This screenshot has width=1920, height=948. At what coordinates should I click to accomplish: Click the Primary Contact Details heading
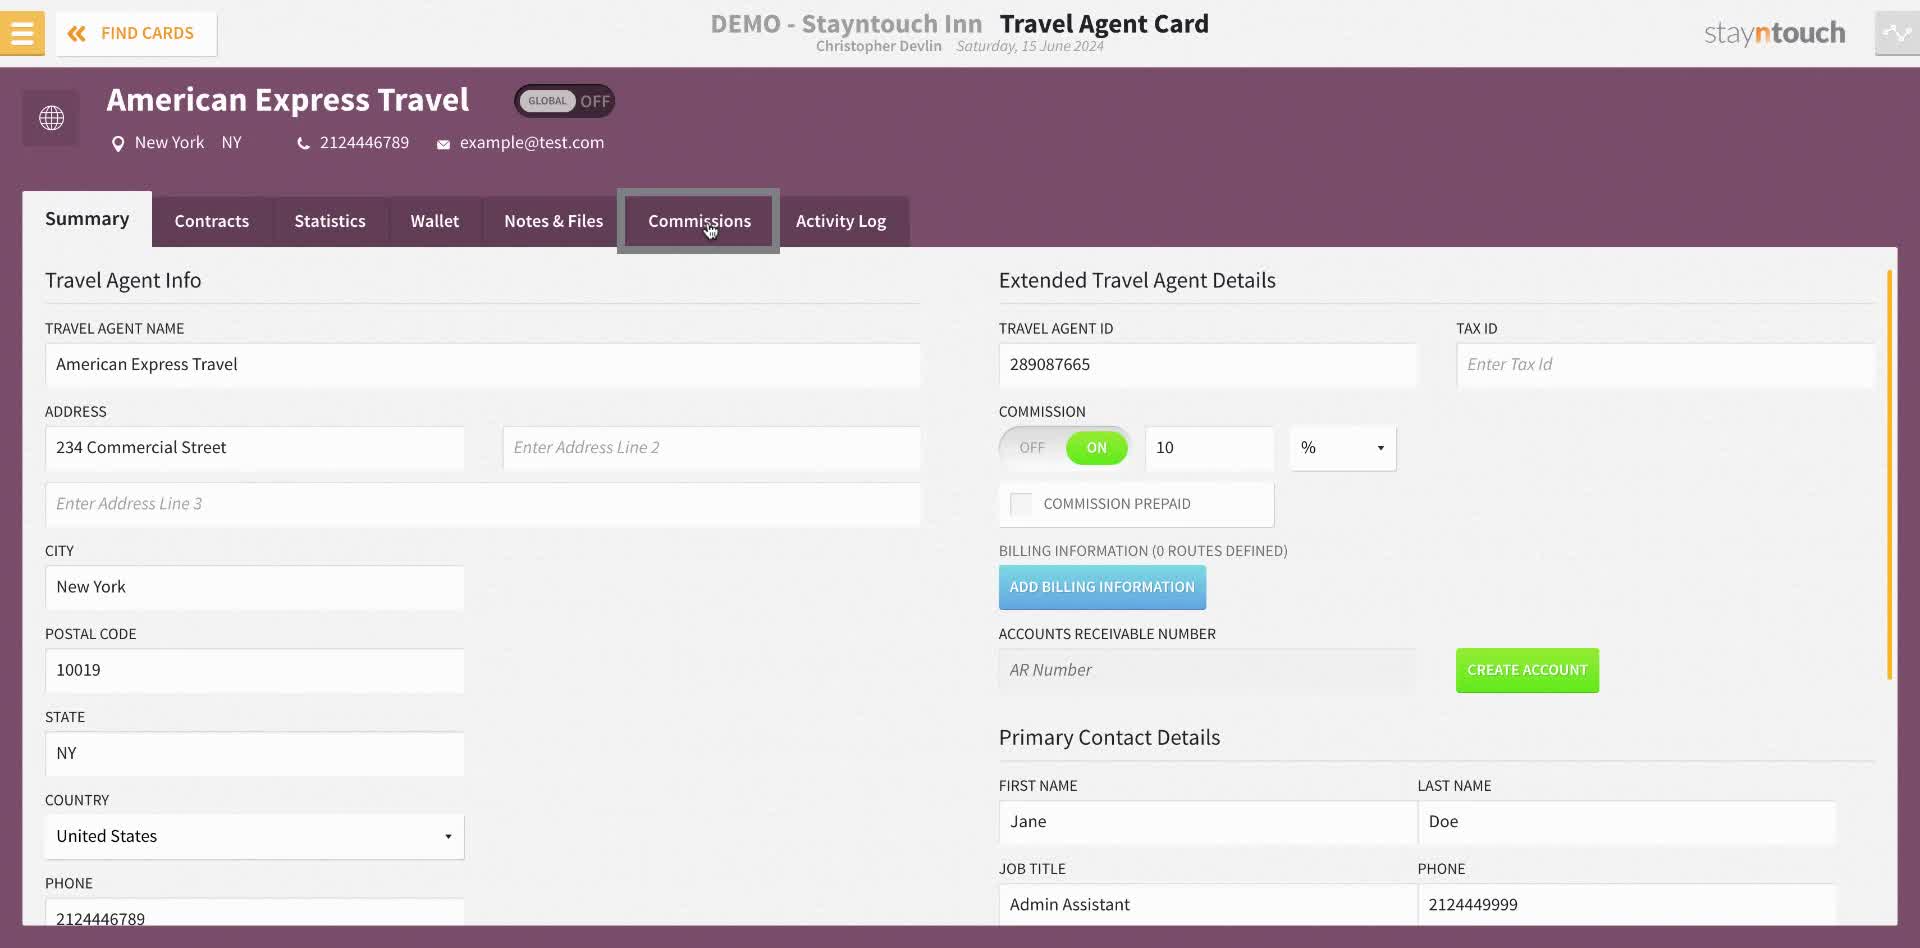1109,738
